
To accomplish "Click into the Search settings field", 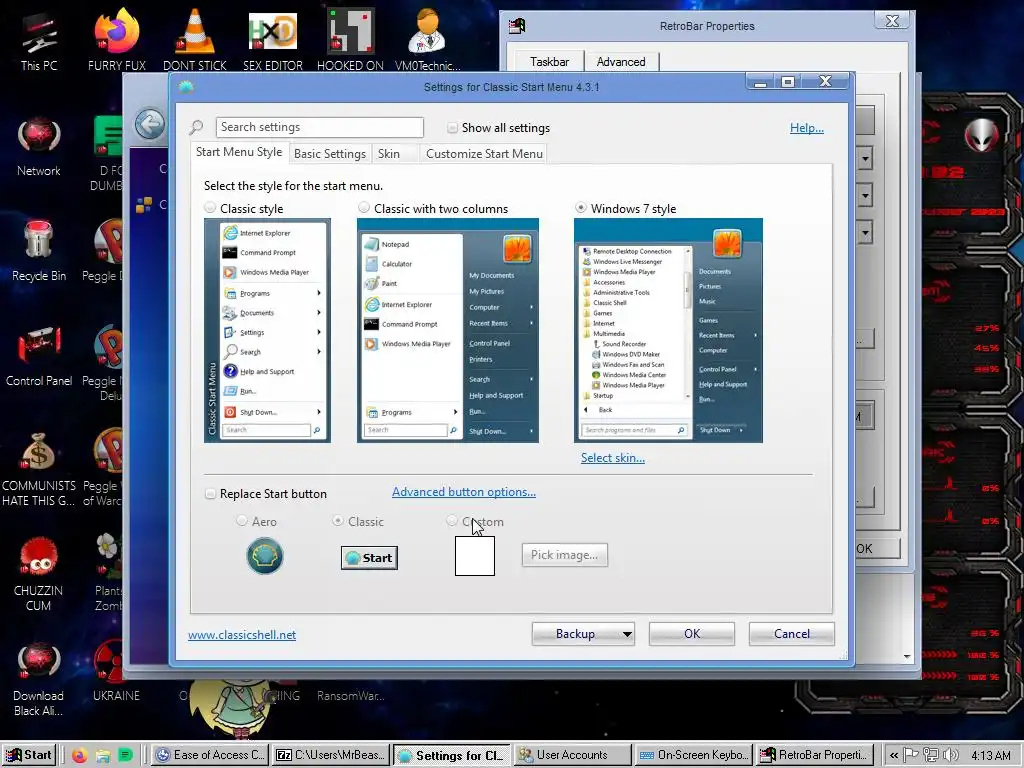I will pyautogui.click(x=319, y=127).
